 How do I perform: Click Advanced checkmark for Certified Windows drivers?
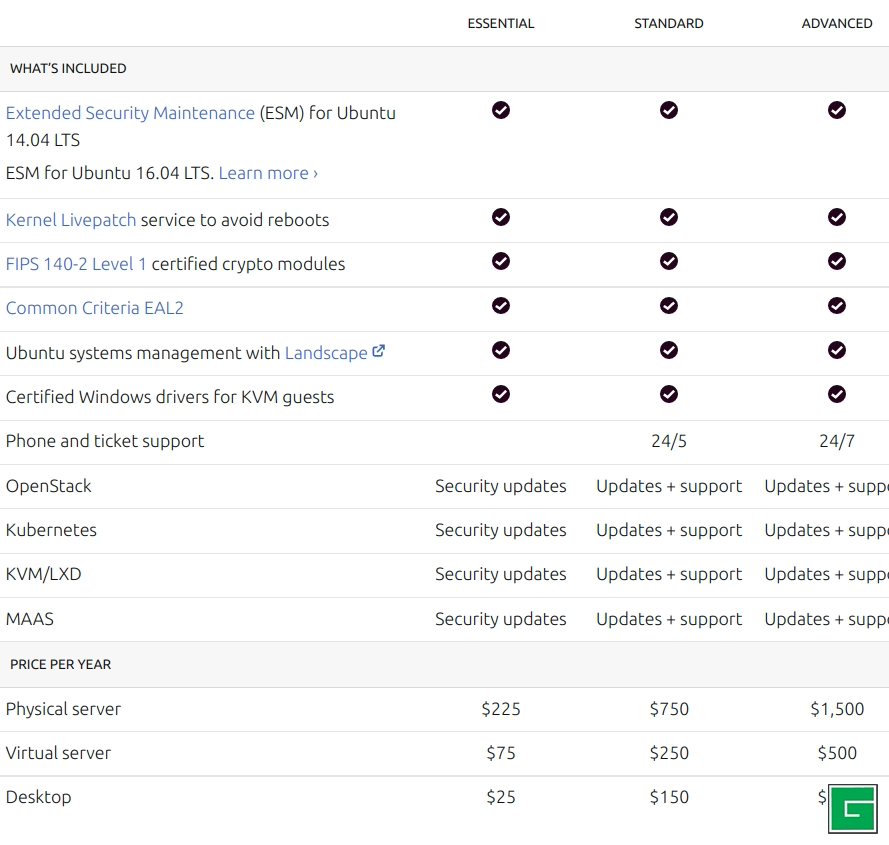[x=837, y=394]
